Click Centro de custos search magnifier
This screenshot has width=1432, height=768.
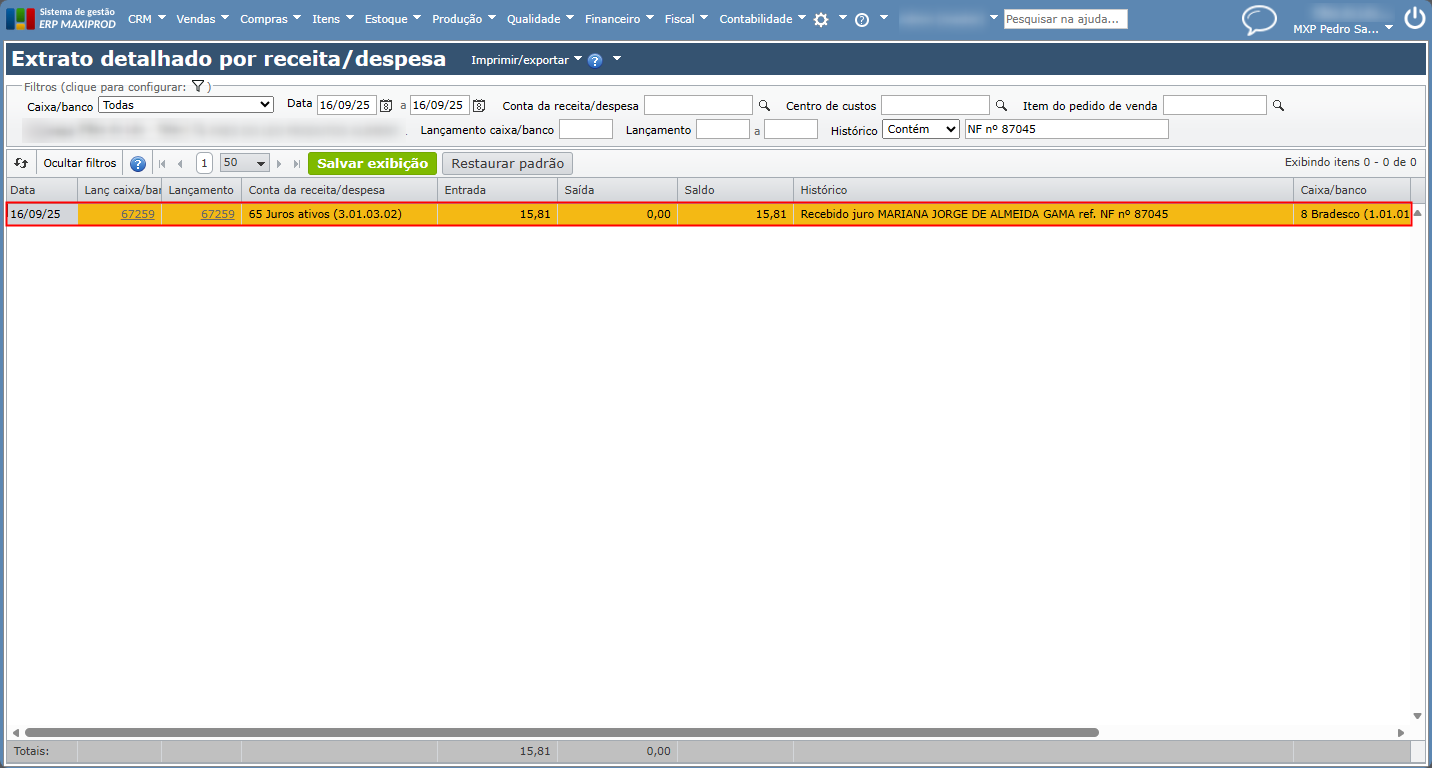[1000, 105]
